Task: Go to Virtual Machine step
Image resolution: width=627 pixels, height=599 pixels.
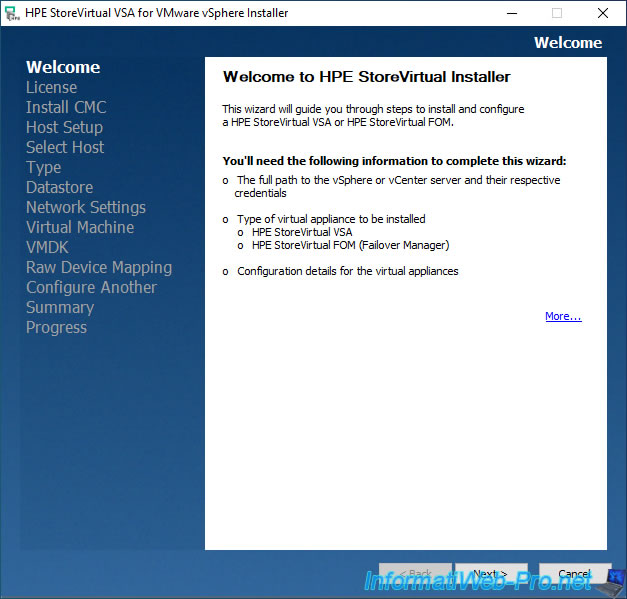Action: (x=80, y=227)
